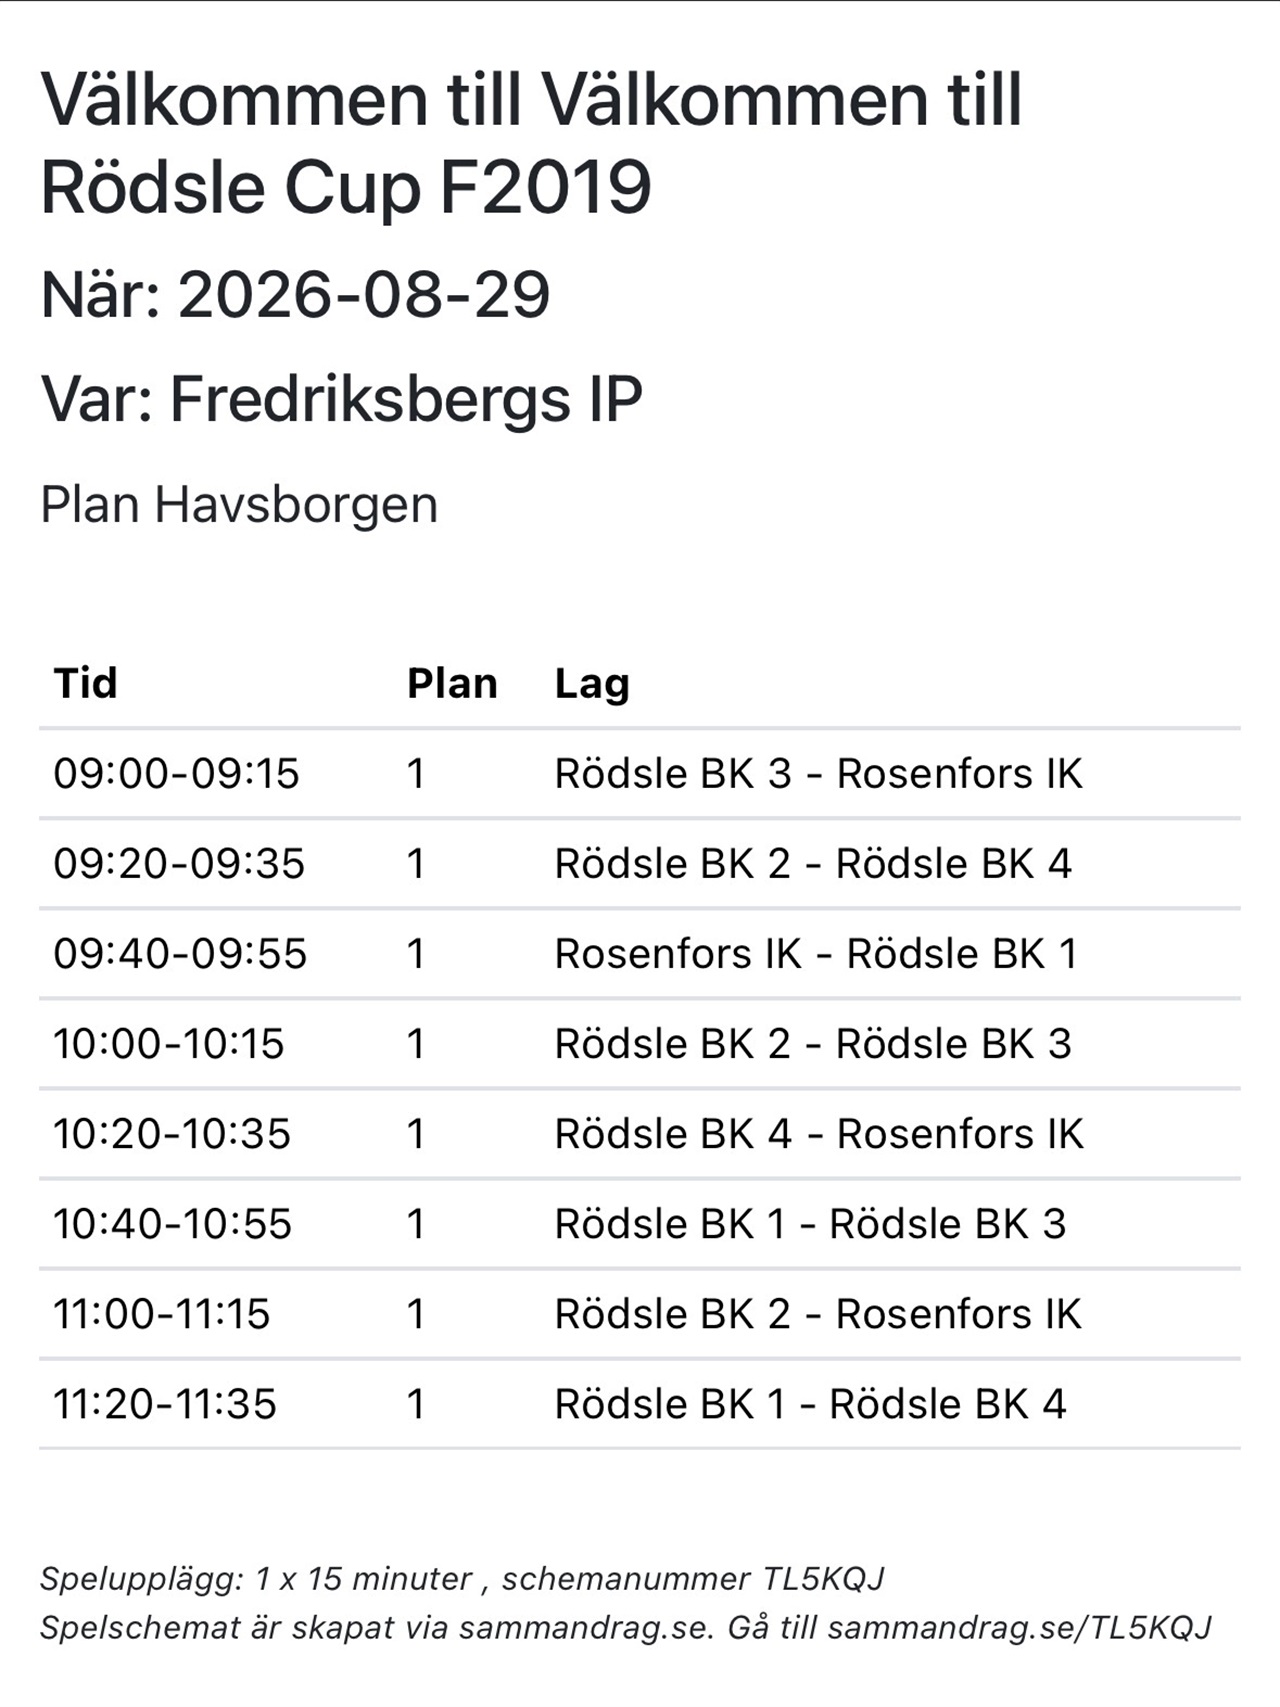Open the sammandrag.se/TL5KQJ link
Screen dimensions: 1280x1707
point(1019,1628)
